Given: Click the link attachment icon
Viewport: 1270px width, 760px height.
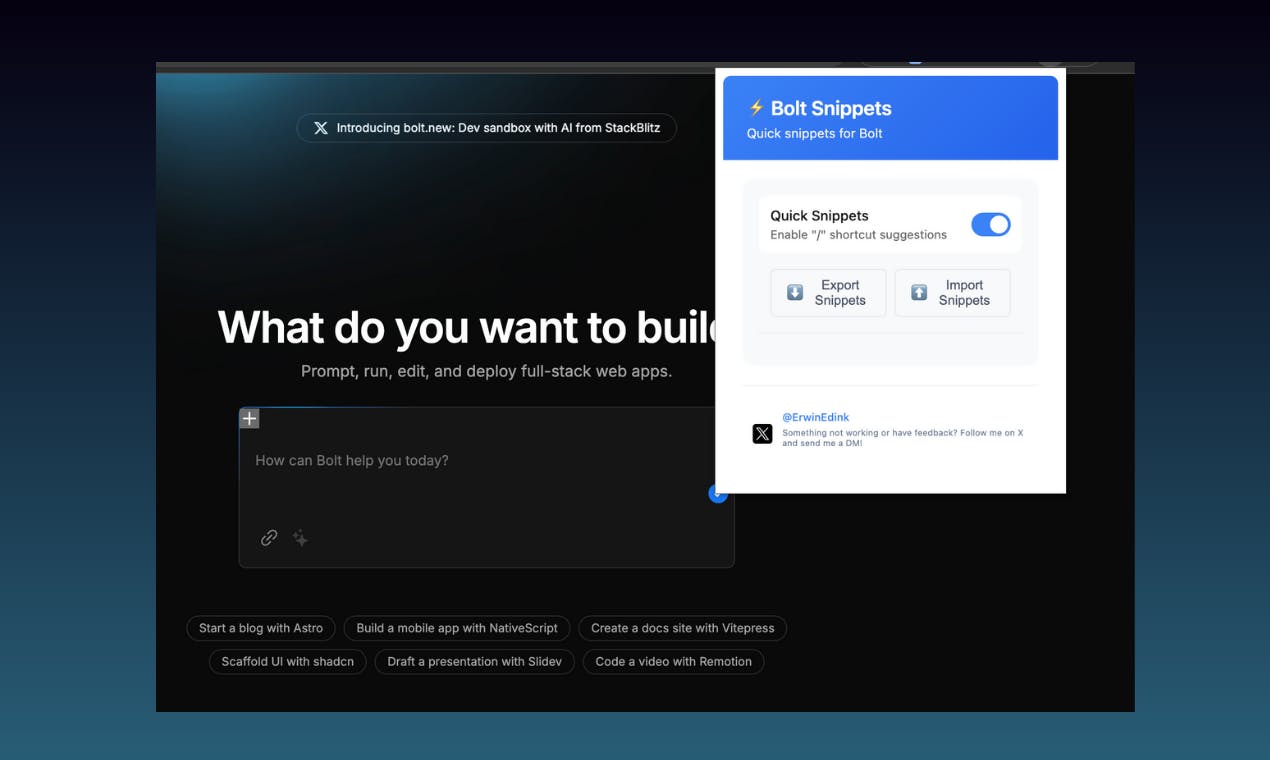Looking at the screenshot, I should coord(269,538).
